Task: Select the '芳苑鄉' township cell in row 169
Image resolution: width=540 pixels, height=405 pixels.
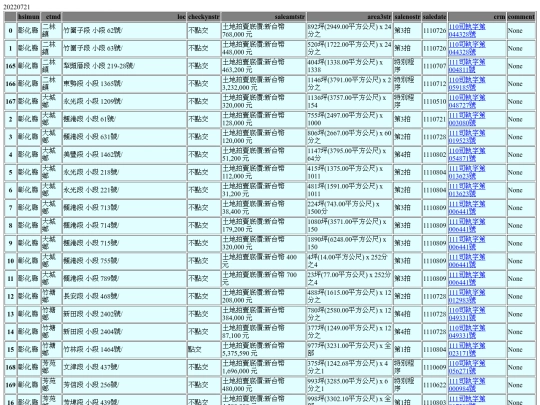Action: click(51, 385)
